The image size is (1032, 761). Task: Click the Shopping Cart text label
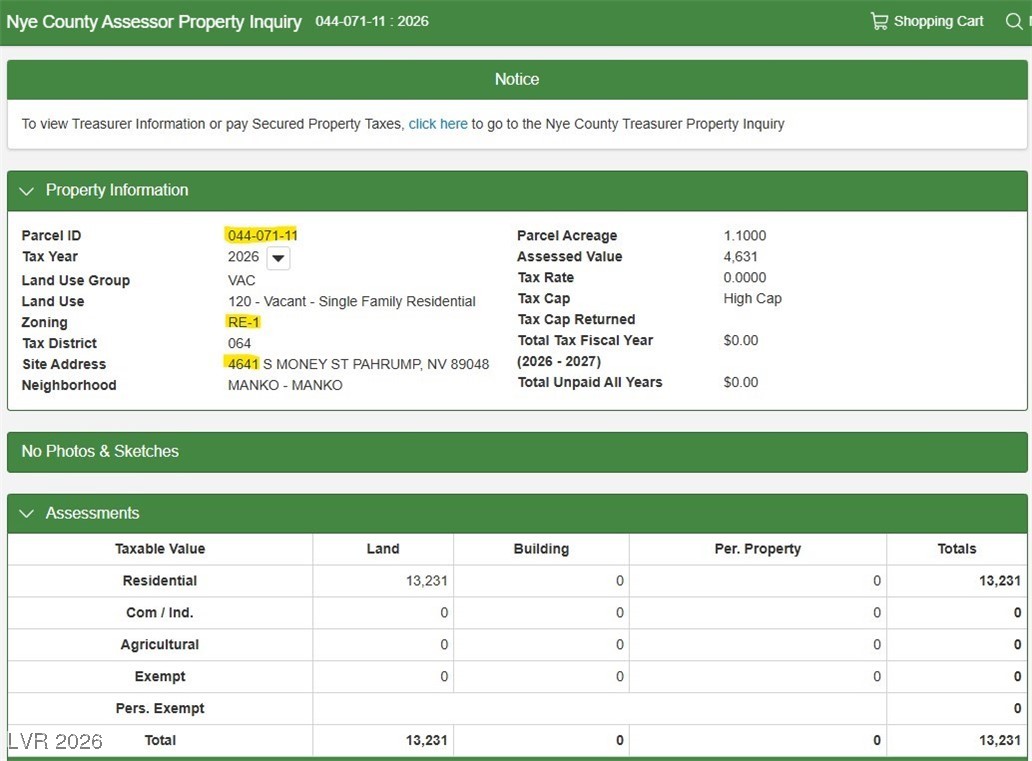pos(938,21)
